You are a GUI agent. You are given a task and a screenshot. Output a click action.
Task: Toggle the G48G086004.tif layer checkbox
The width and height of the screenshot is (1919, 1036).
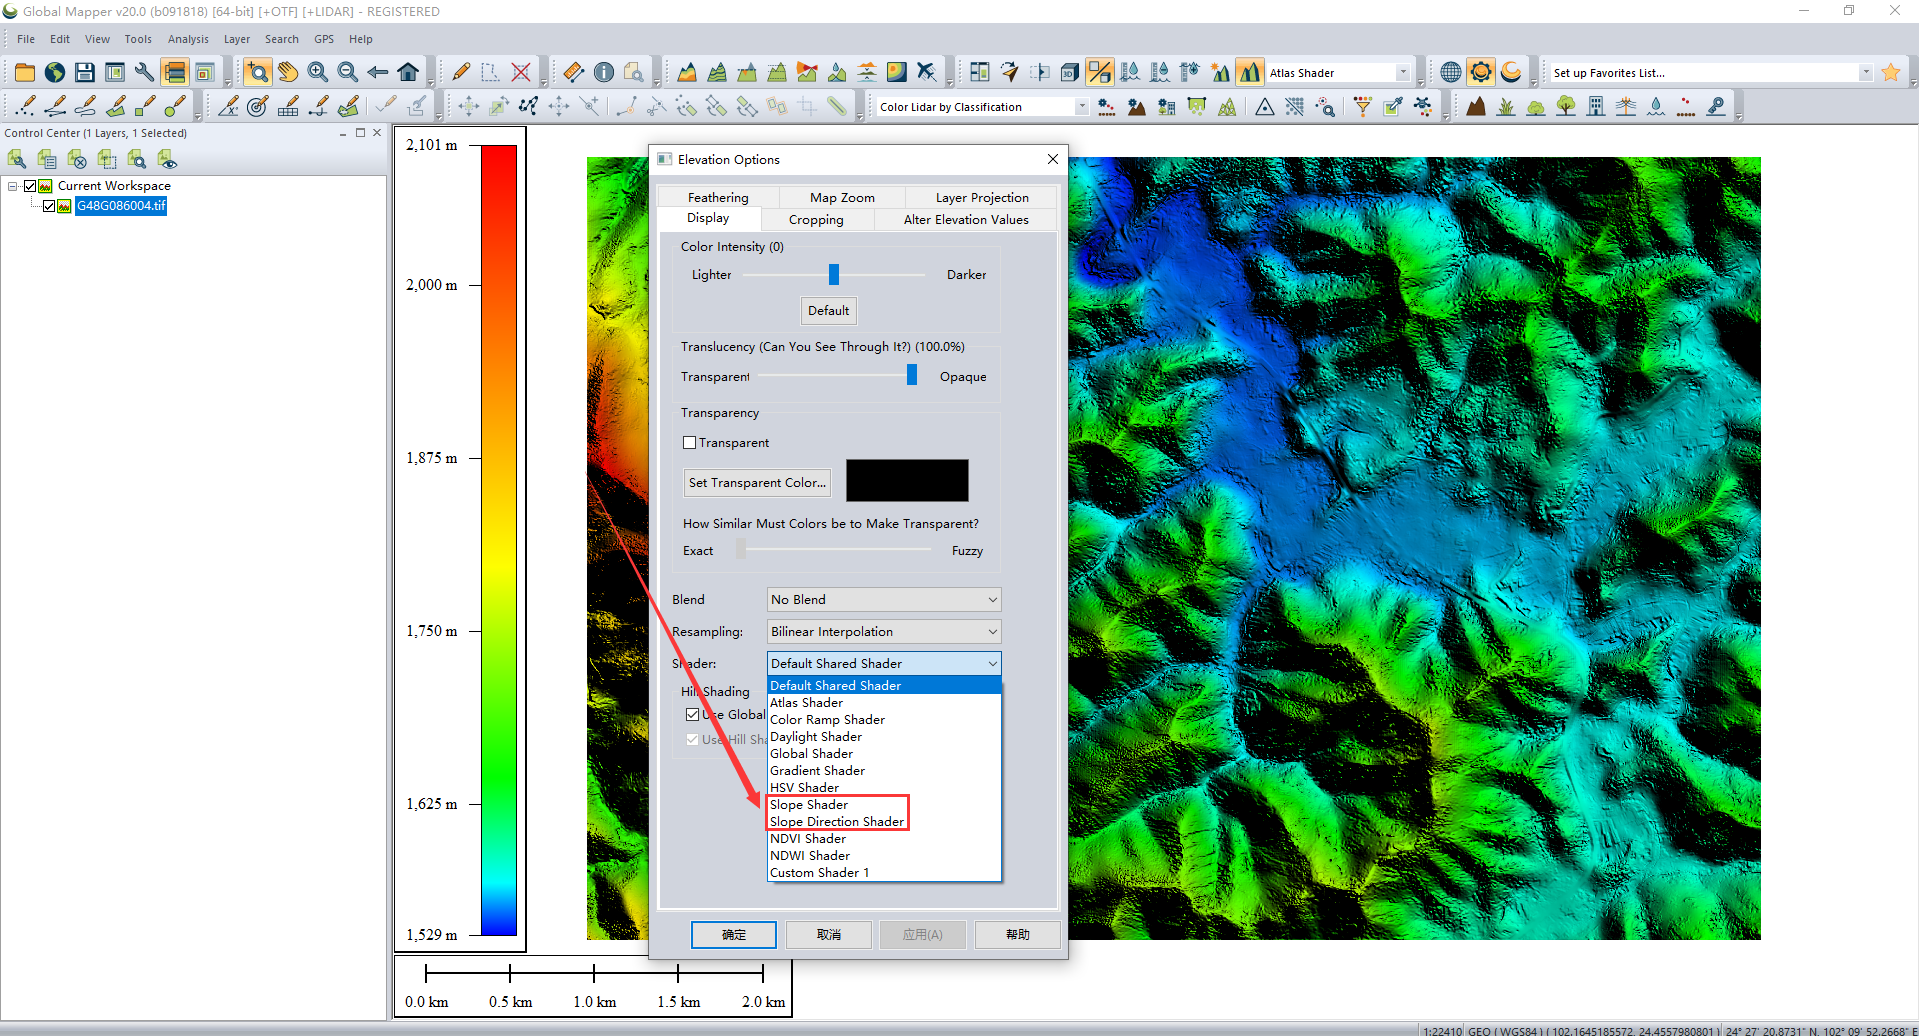49,206
